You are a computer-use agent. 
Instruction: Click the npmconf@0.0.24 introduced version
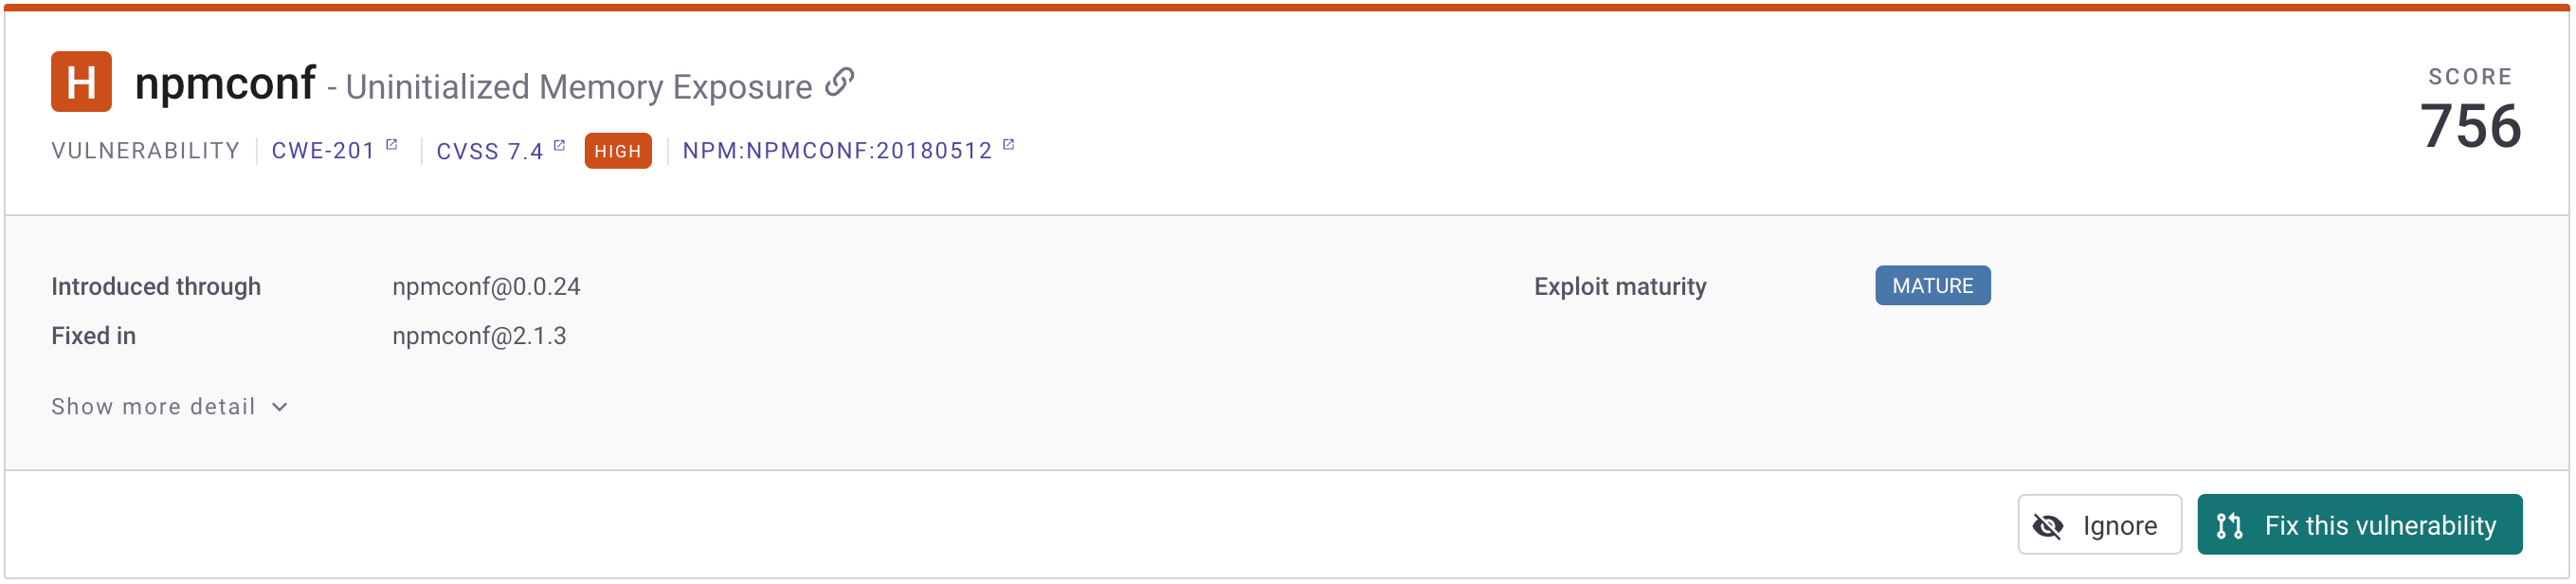pyautogui.click(x=486, y=287)
